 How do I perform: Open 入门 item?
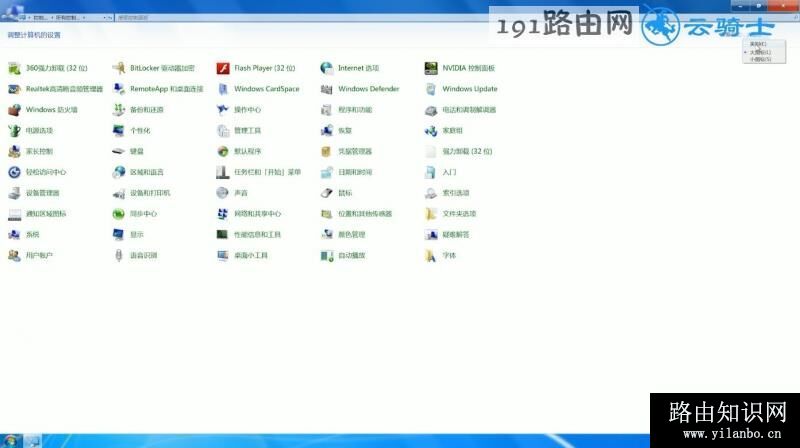[x=440, y=172]
